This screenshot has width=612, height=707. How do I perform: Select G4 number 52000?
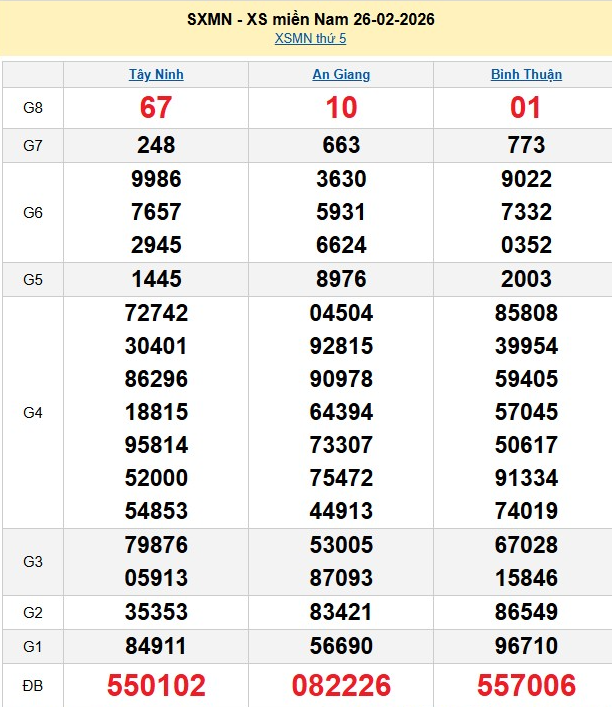coord(156,478)
